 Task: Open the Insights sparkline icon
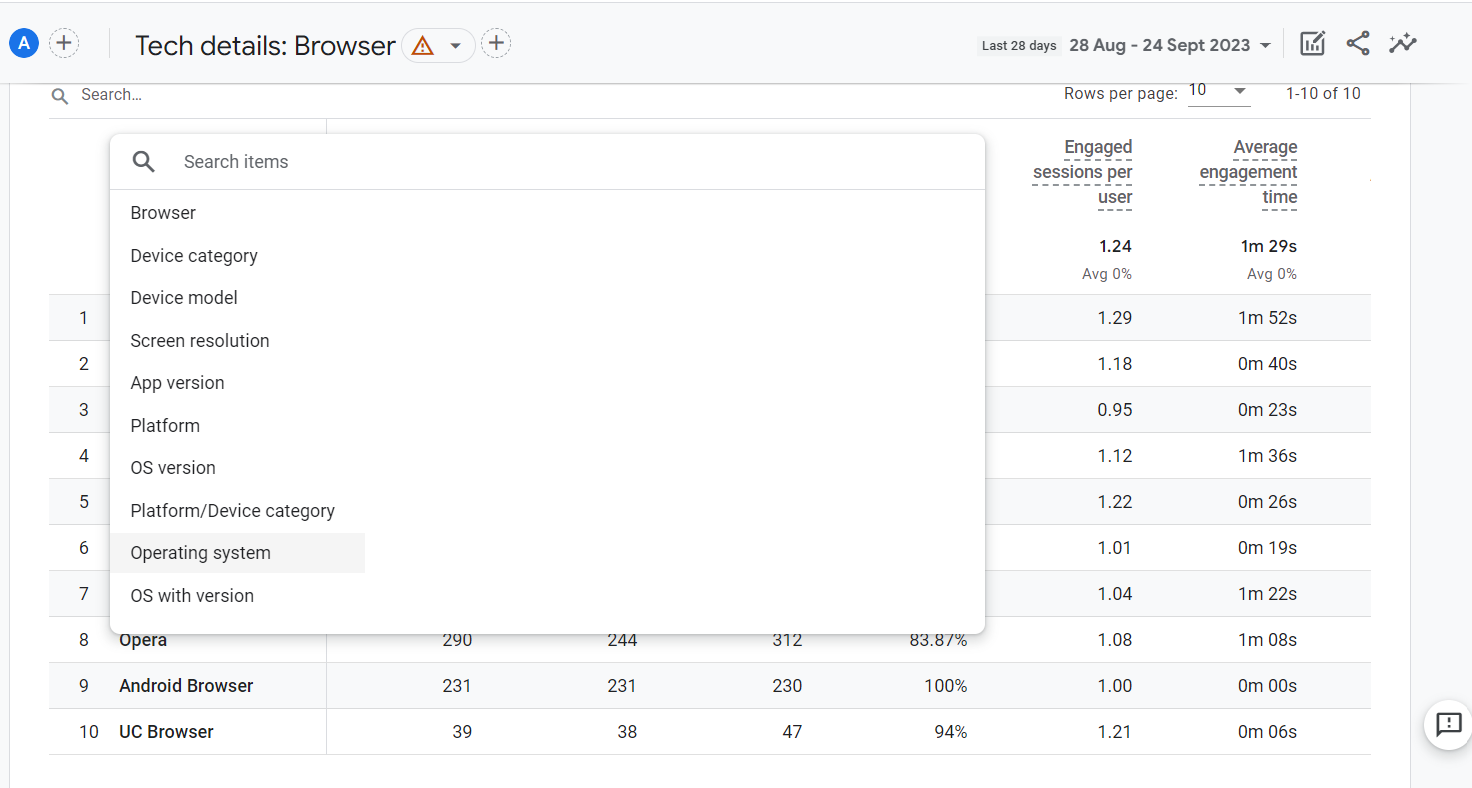tap(1402, 43)
